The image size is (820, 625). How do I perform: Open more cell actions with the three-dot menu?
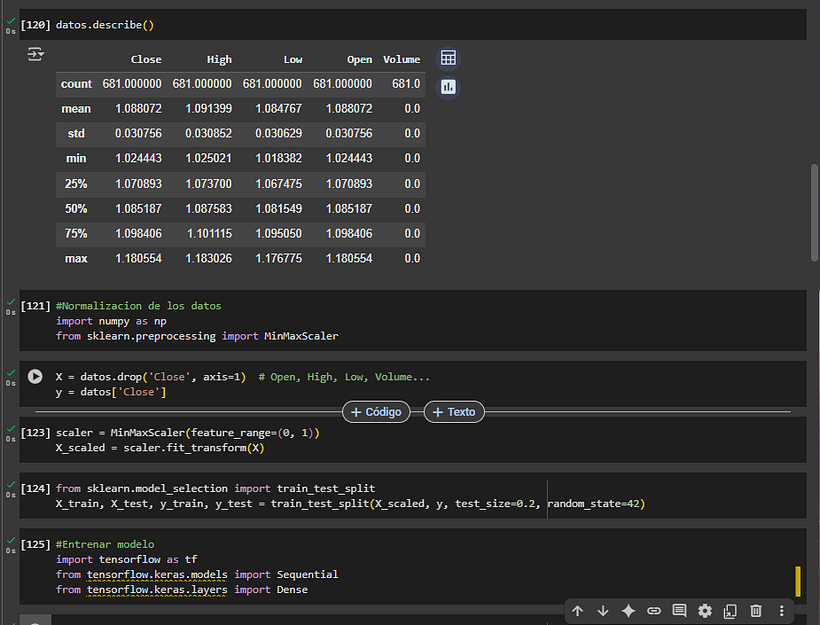(781, 610)
